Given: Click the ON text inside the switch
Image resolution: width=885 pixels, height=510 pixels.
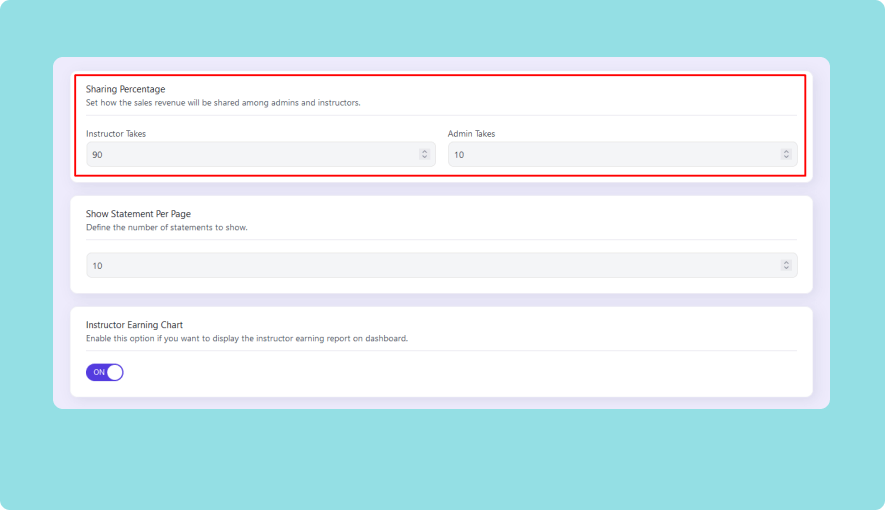Looking at the screenshot, I should coord(98,372).
